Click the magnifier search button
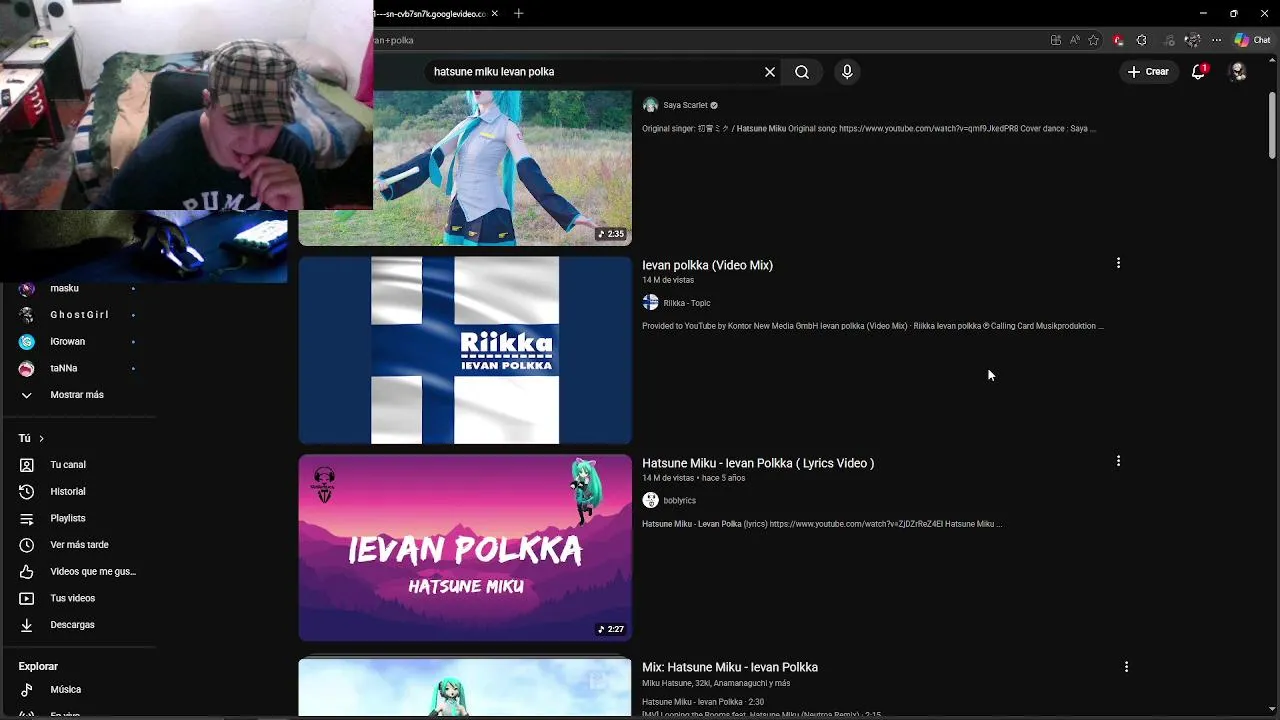This screenshot has height=720, width=1280. (802, 72)
